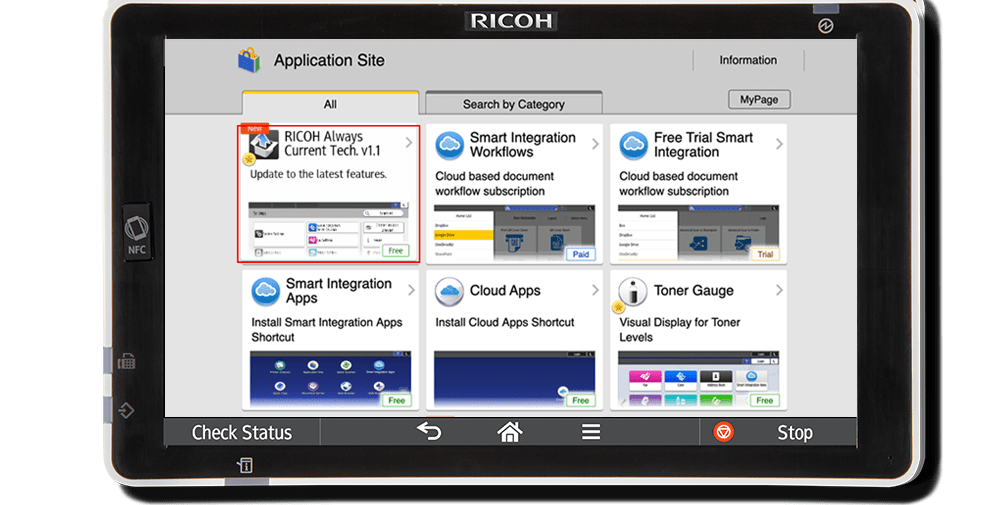
Task: Tap the Smart Integration Workflows cloud icon
Action: (450, 145)
